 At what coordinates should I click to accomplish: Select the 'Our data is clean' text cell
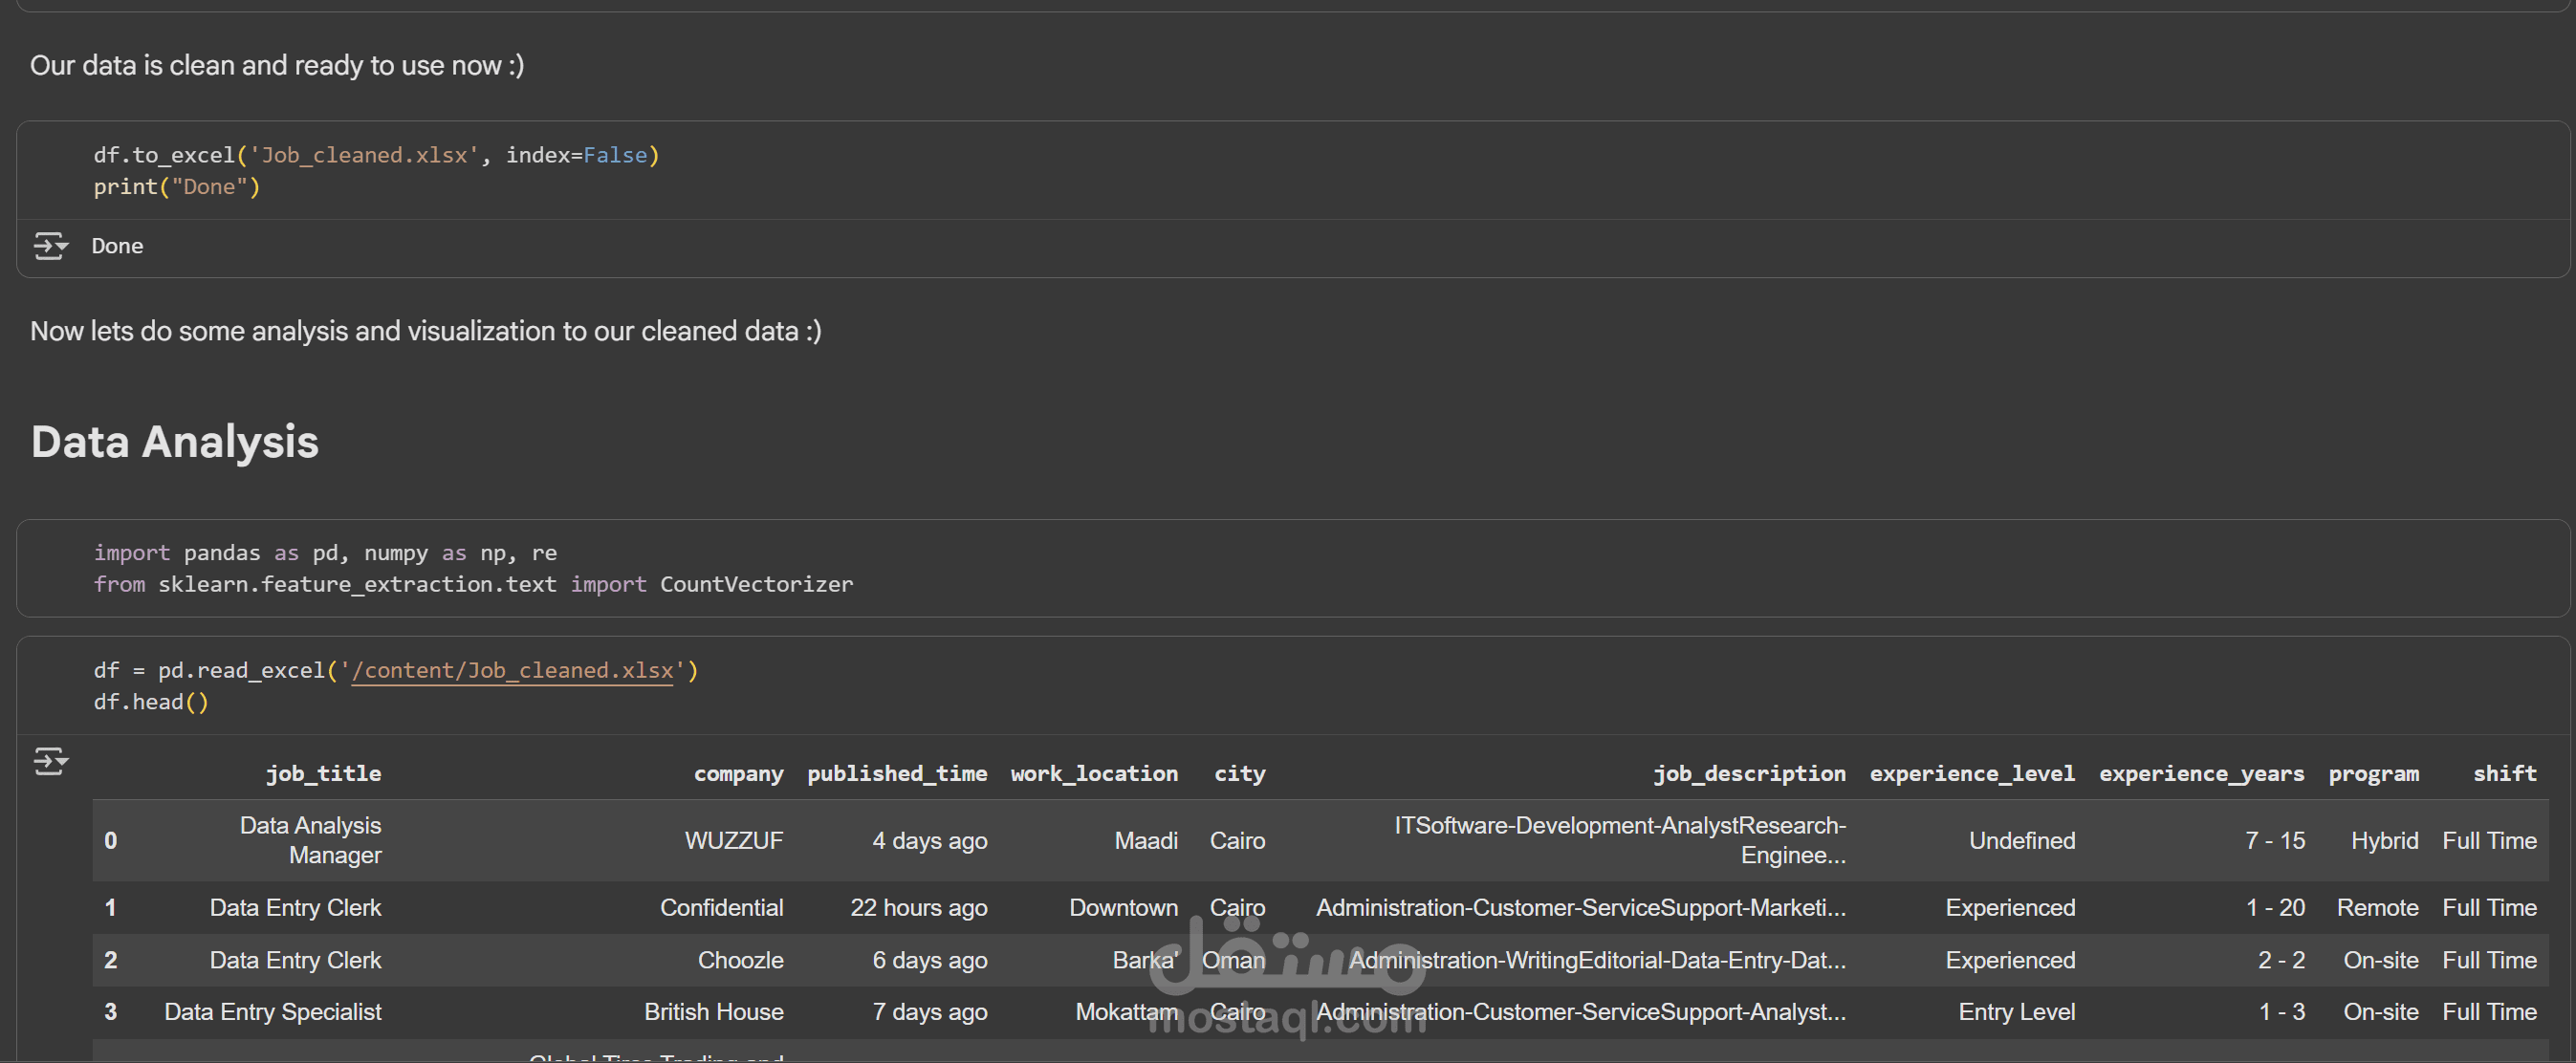click(x=277, y=66)
